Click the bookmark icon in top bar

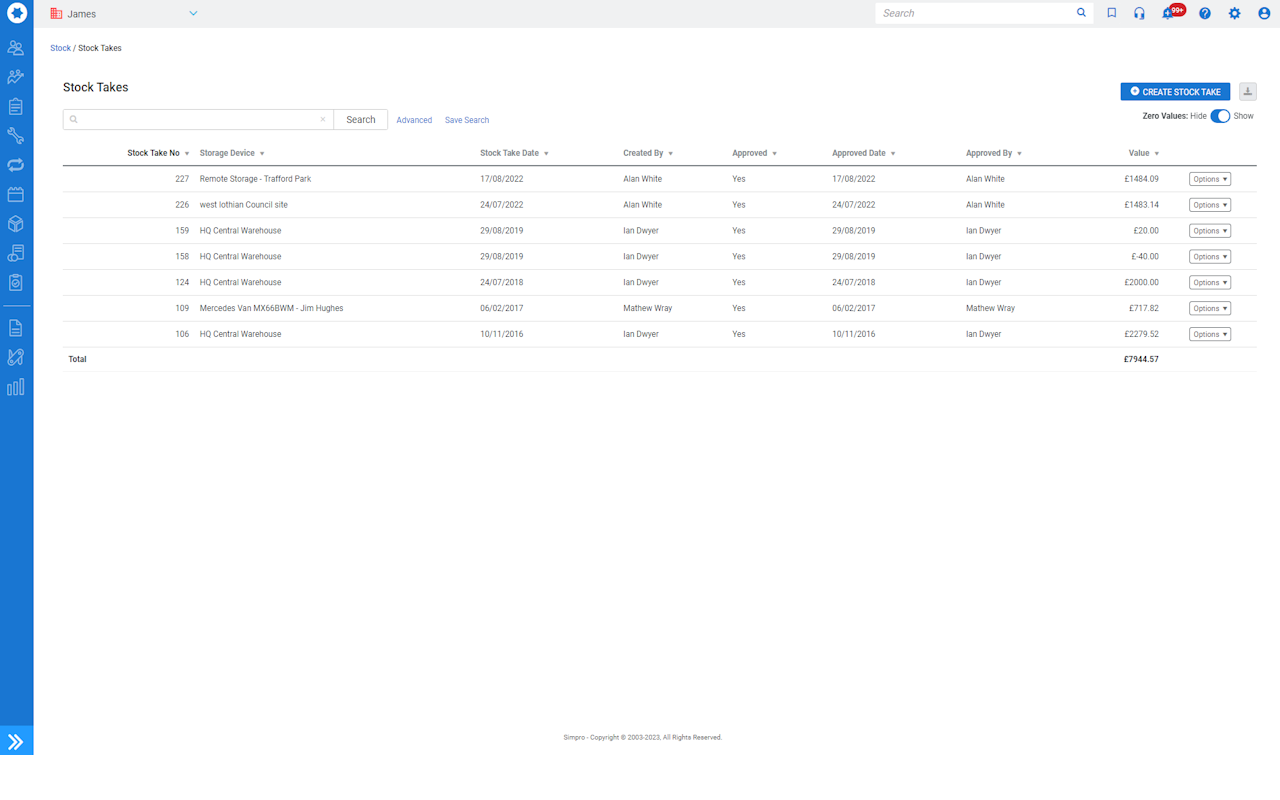coord(1111,14)
